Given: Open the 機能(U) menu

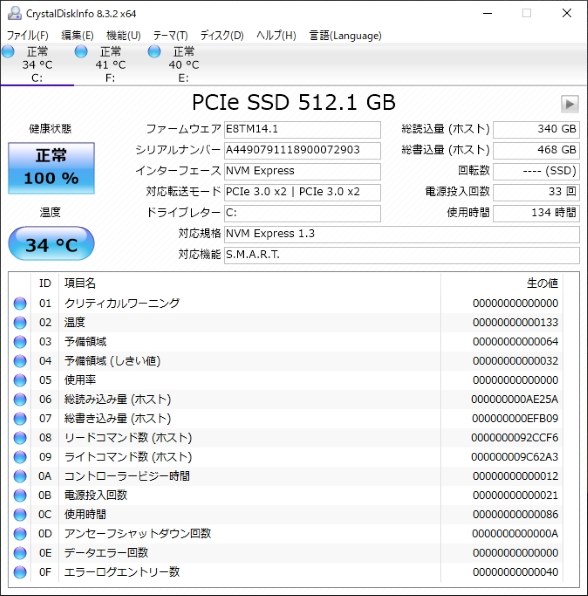Looking at the screenshot, I should click(x=124, y=36).
